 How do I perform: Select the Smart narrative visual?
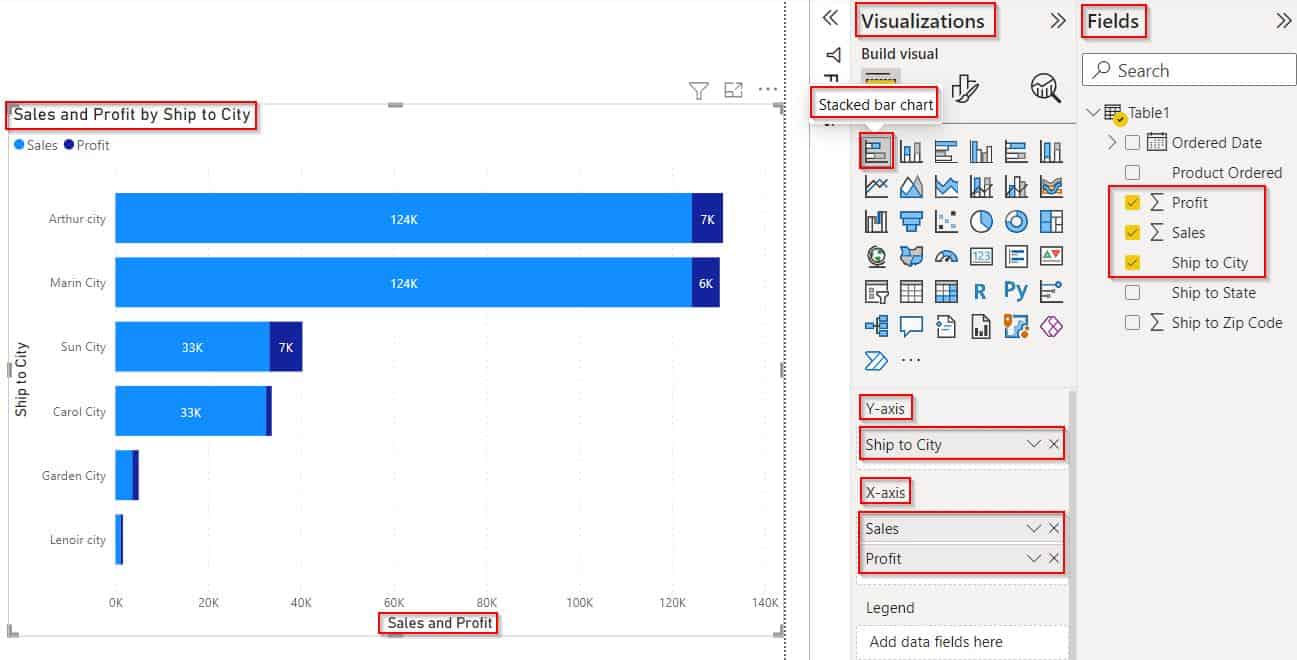pyautogui.click(x=946, y=326)
